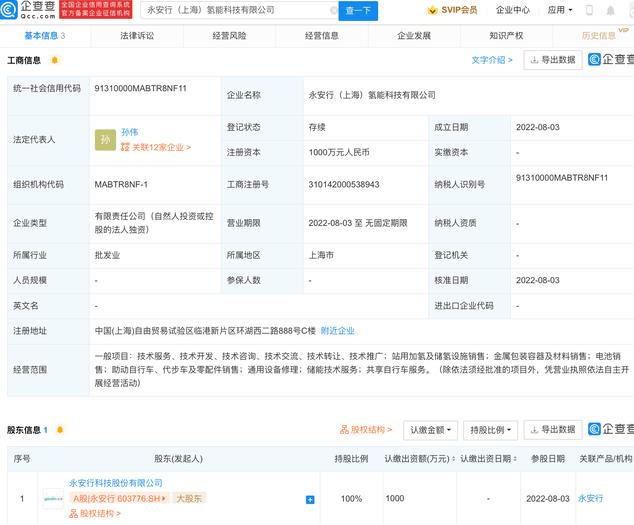The width and height of the screenshot is (634, 525).
Task: Expand the 认缴金额 dropdown
Action: click(430, 430)
